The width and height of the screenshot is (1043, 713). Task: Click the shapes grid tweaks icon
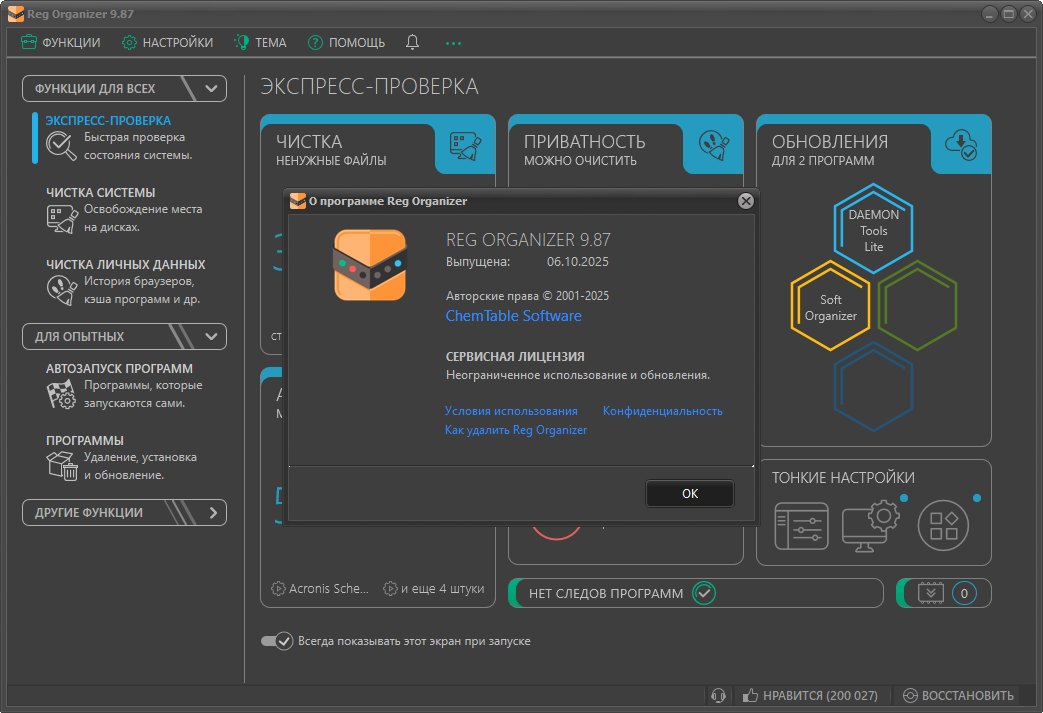click(x=944, y=525)
